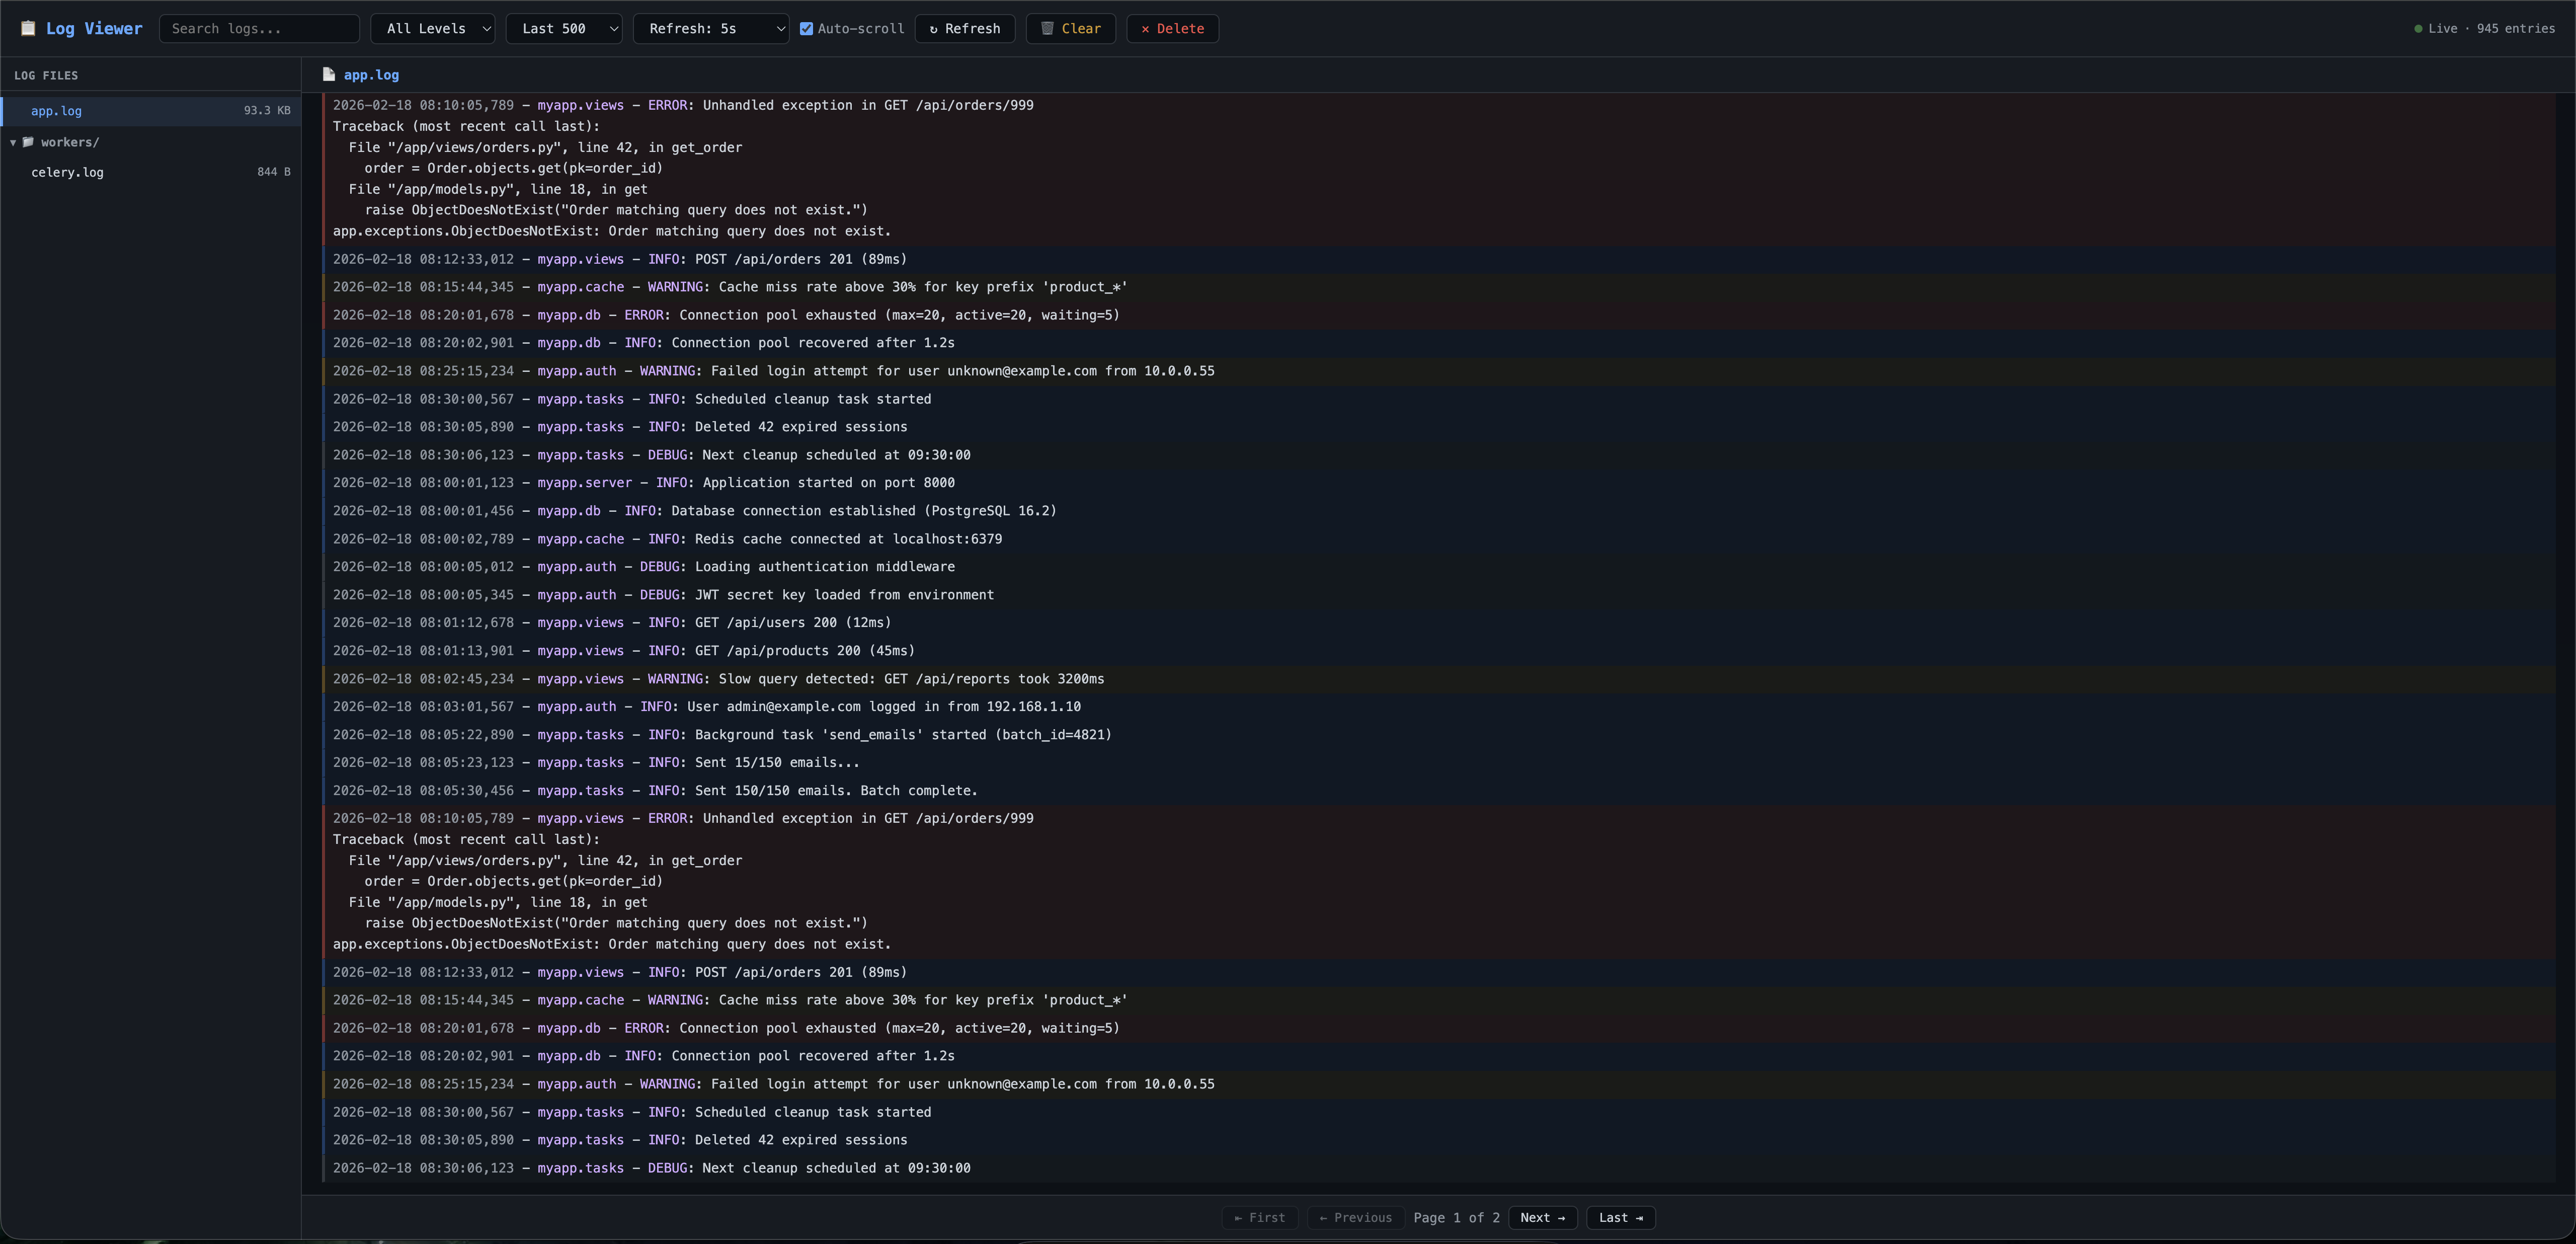Click the disabled Previous page button

pos(1355,1217)
